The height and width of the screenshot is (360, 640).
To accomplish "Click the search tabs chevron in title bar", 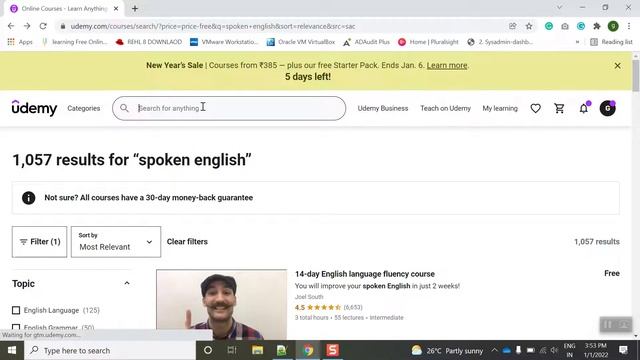I will click(x=559, y=8).
